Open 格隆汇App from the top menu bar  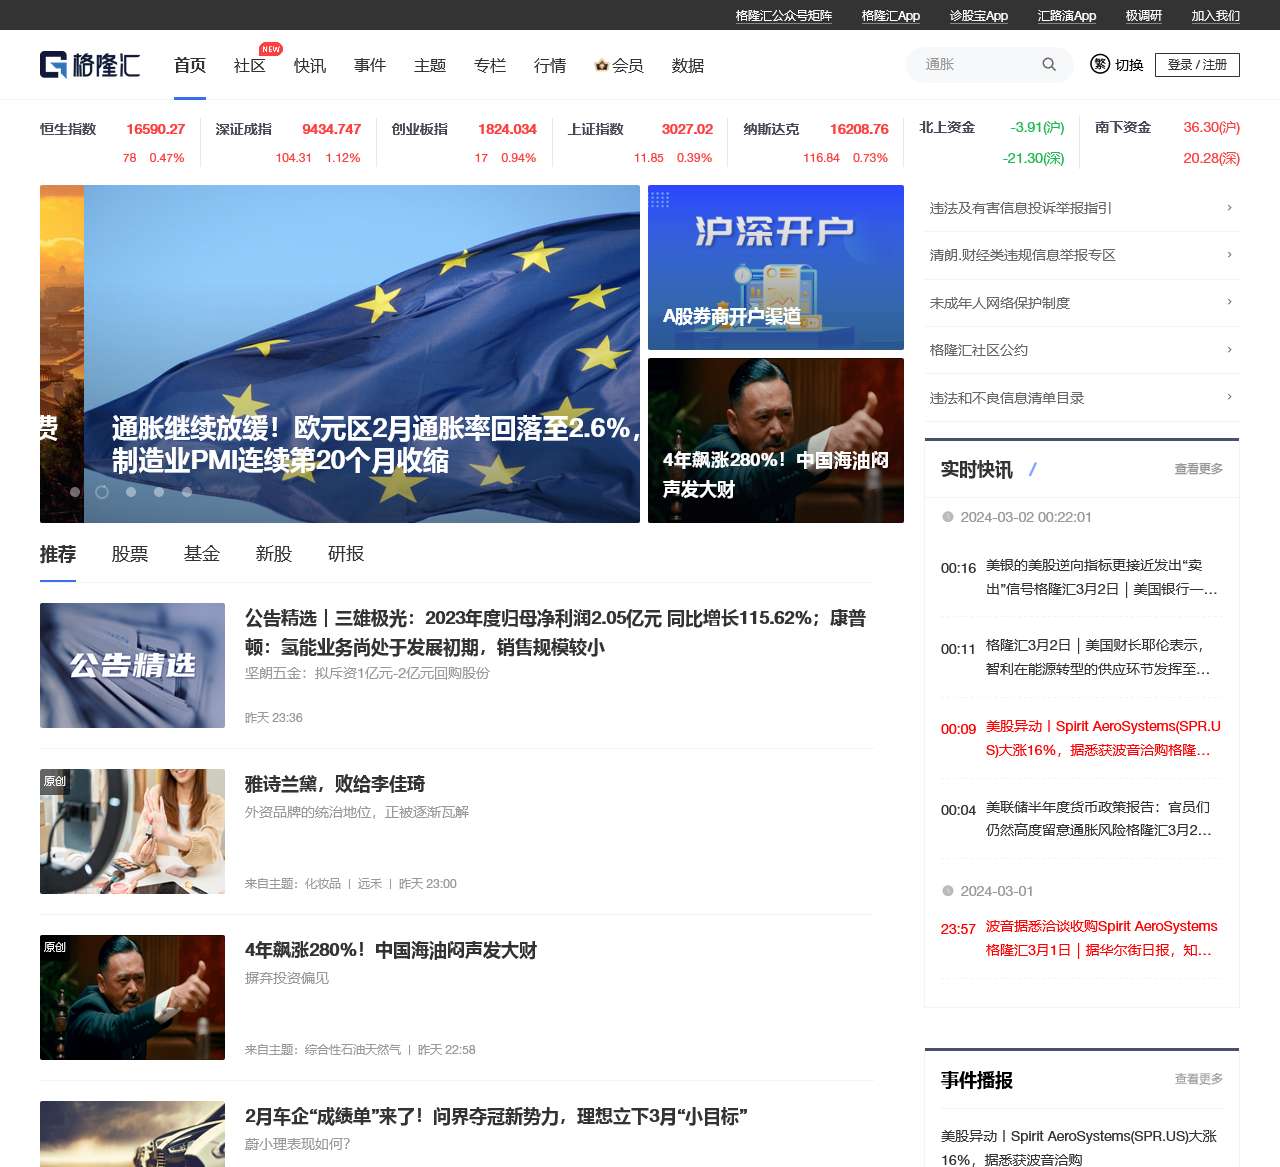(x=889, y=15)
